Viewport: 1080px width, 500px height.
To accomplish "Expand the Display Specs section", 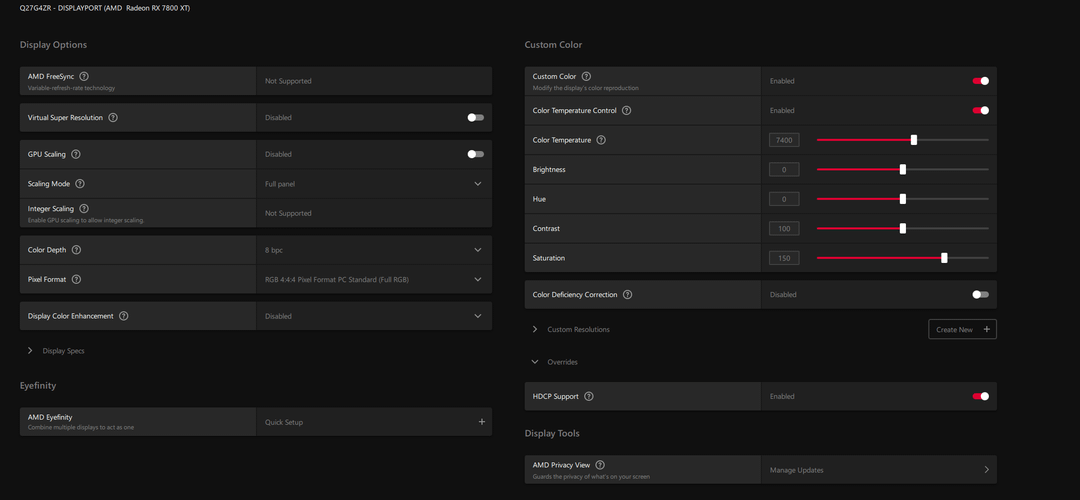I will click(x=31, y=351).
